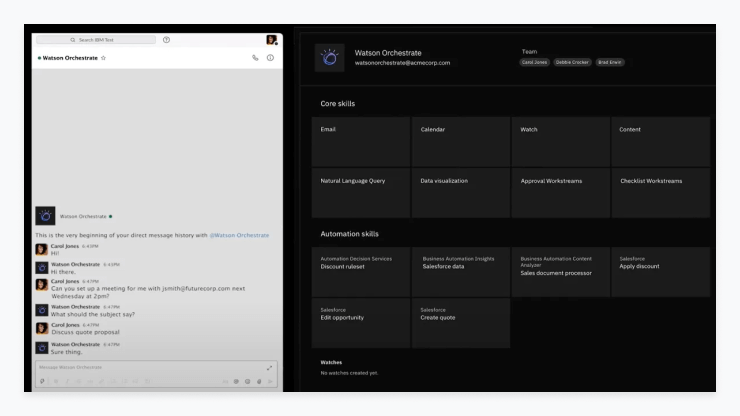Open the Edit opportunity Salesforce skill
Viewport: 740px width, 416px height.
coord(361,323)
